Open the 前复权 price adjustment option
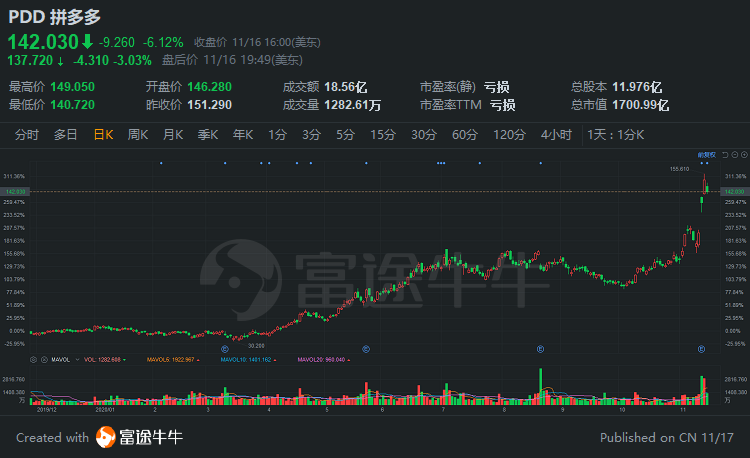750x458 pixels. [707, 155]
